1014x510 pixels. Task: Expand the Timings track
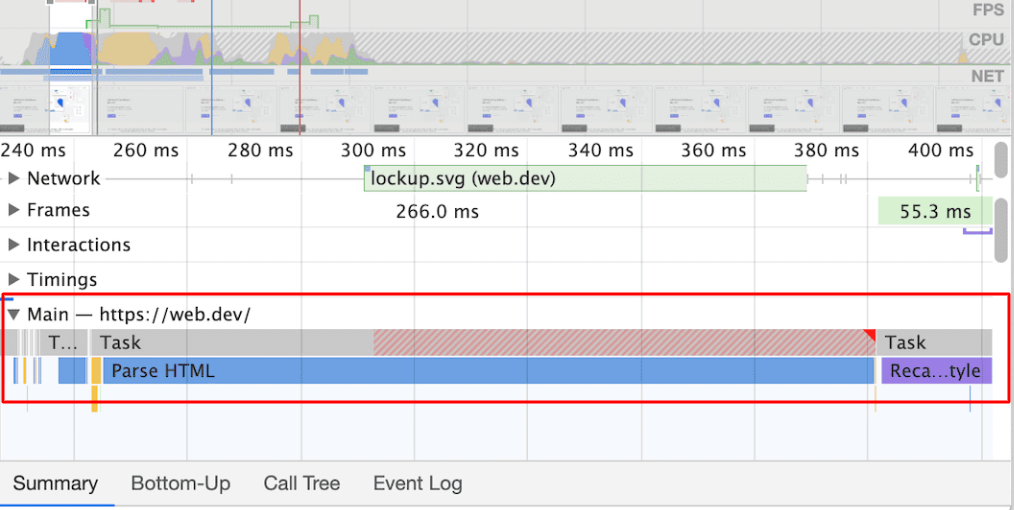click(x=14, y=280)
